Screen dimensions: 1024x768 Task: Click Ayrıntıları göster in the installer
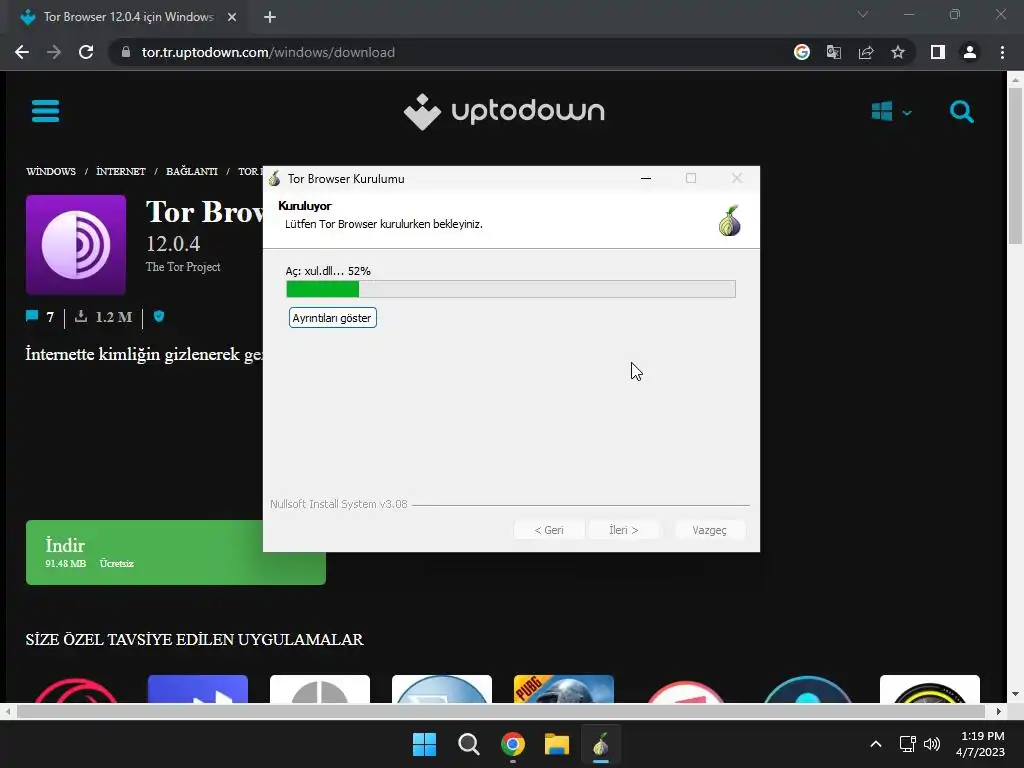coord(332,318)
